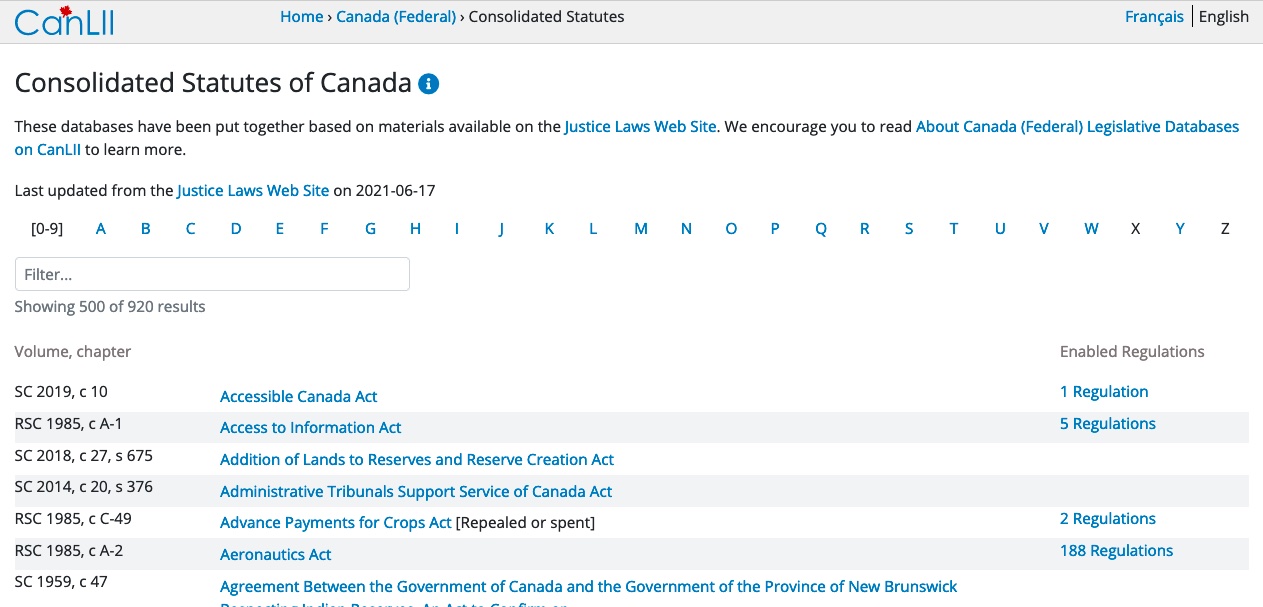Click the letter Z in index
Viewport: 1263px width, 607px height.
tap(1225, 229)
